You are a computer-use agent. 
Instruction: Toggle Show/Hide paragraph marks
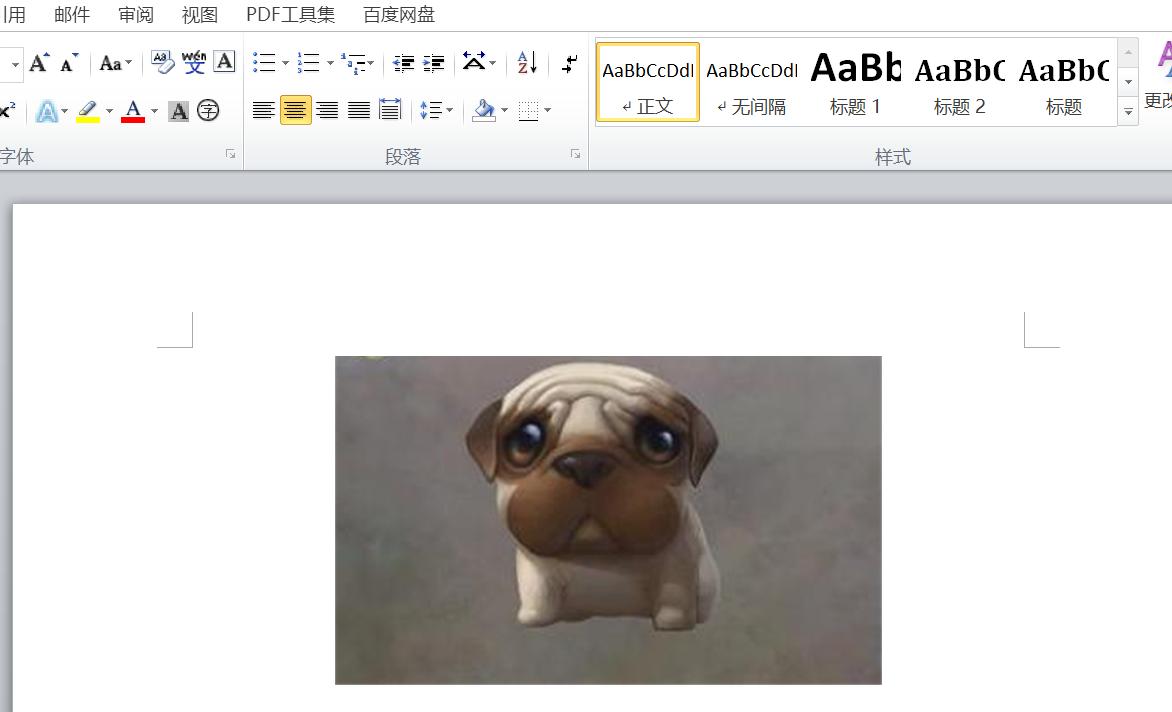568,62
